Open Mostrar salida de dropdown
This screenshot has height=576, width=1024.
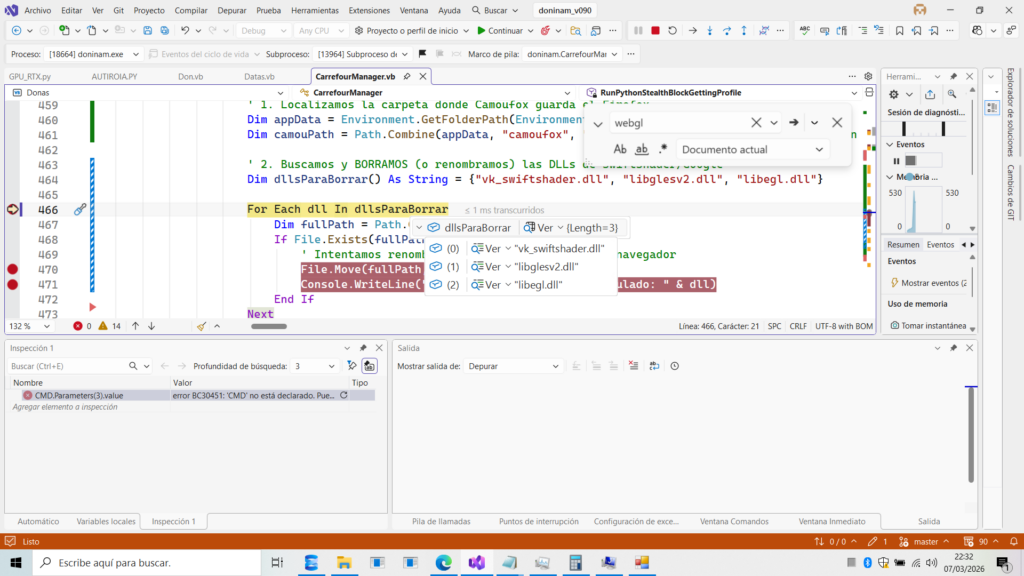tap(514, 366)
